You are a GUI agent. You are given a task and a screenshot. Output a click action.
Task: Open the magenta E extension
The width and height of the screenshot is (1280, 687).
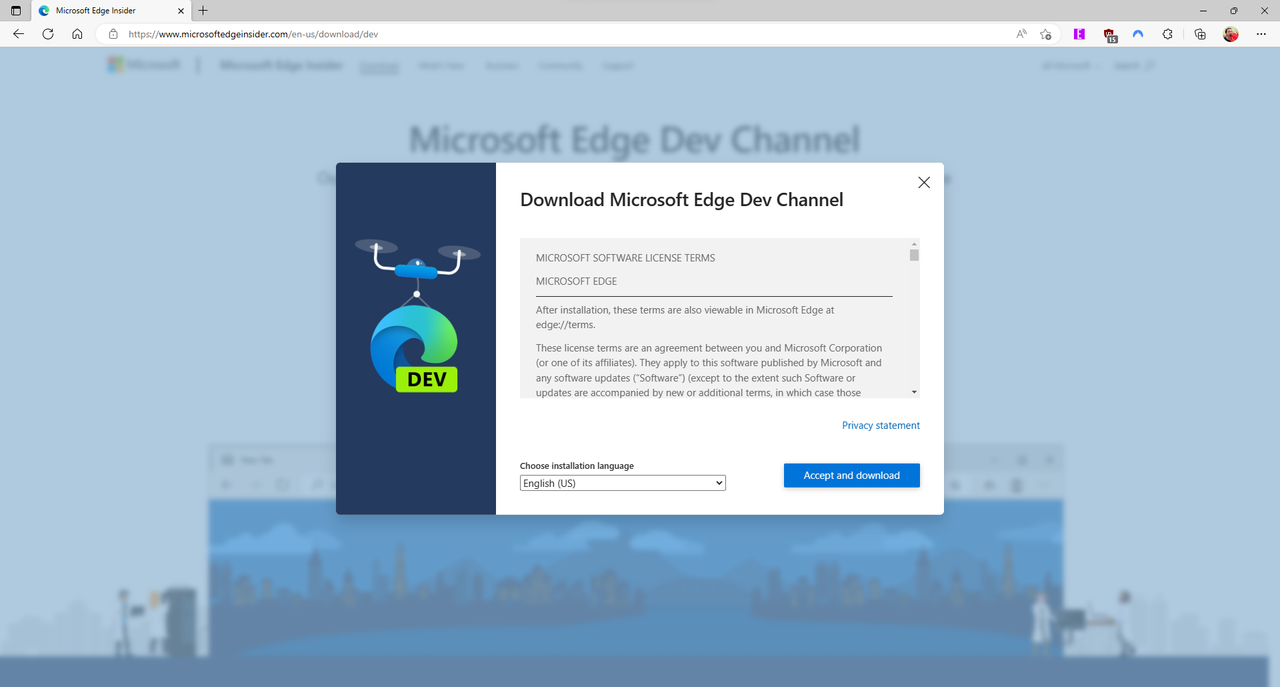point(1079,34)
